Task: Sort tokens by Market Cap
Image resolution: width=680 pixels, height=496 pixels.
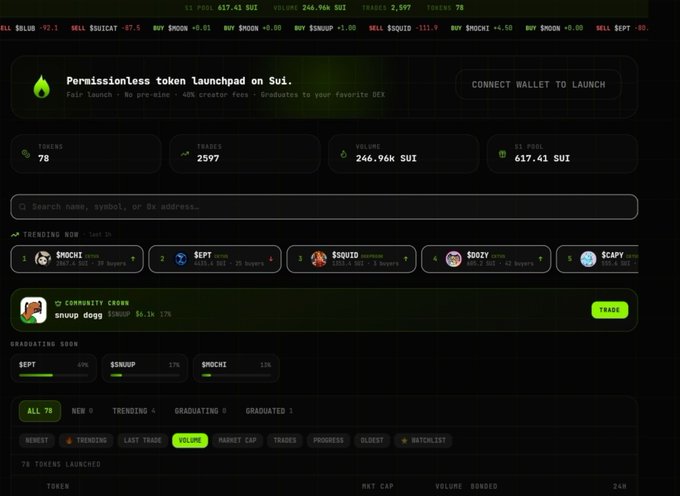Action: [237, 441]
